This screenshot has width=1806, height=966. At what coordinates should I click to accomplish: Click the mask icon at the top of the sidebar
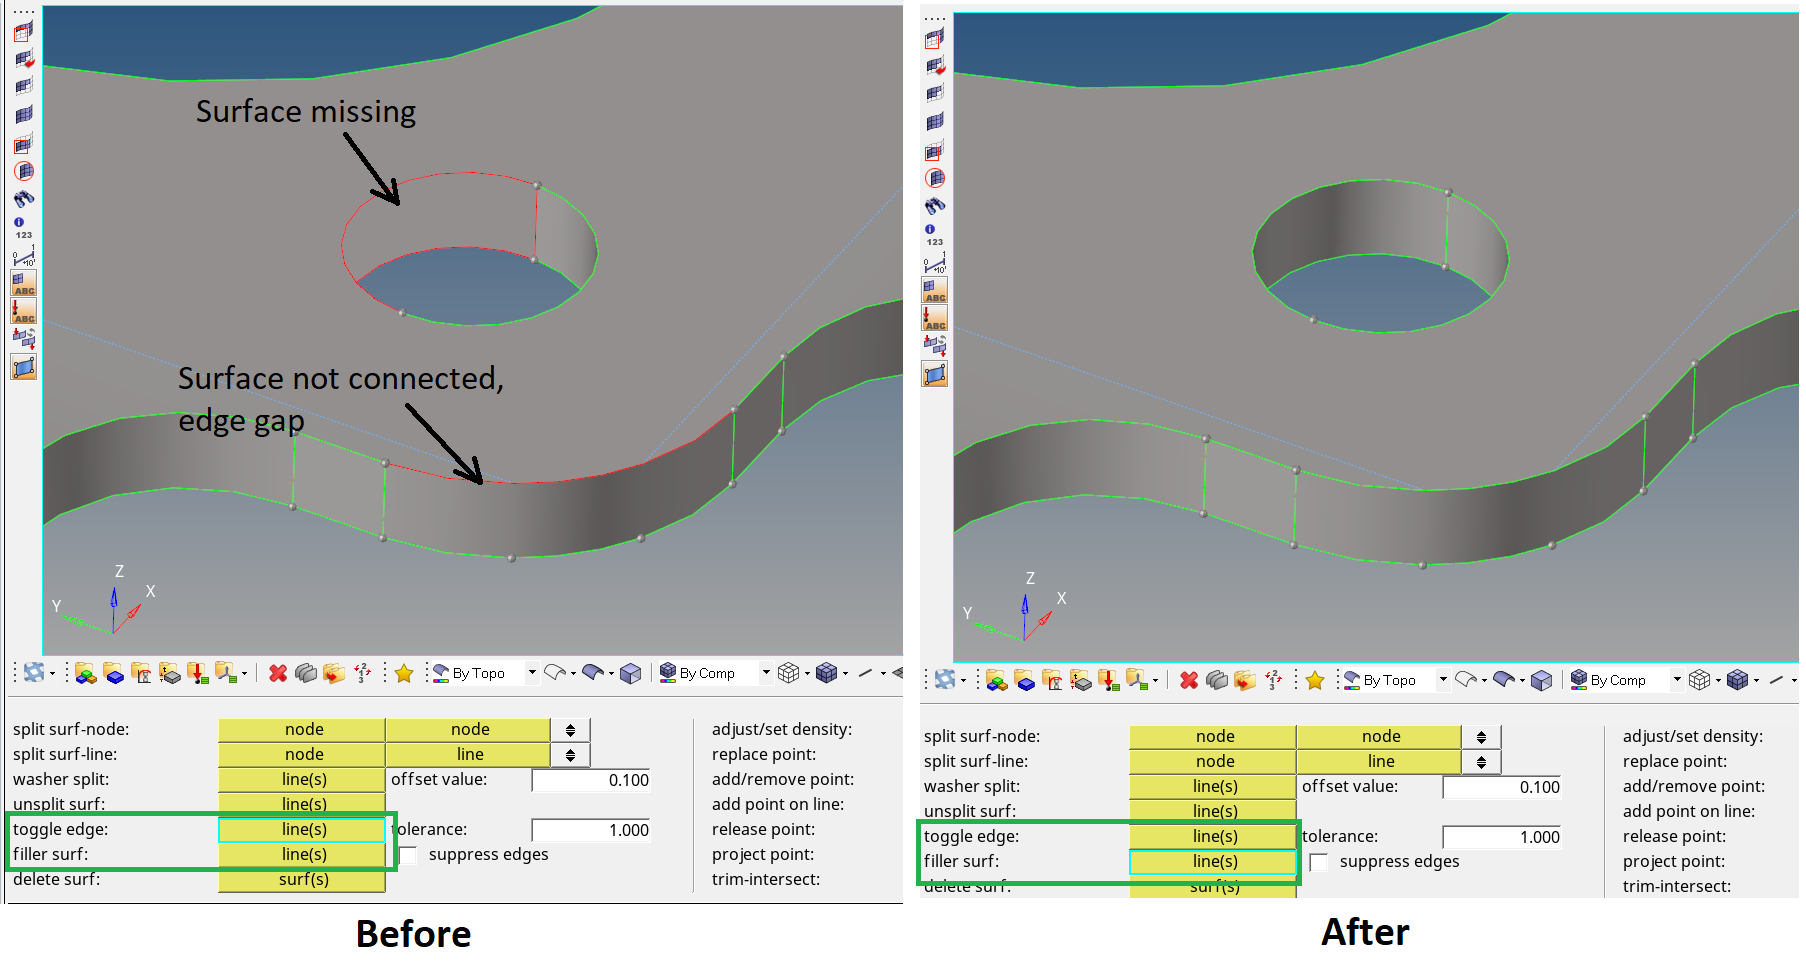23,33
